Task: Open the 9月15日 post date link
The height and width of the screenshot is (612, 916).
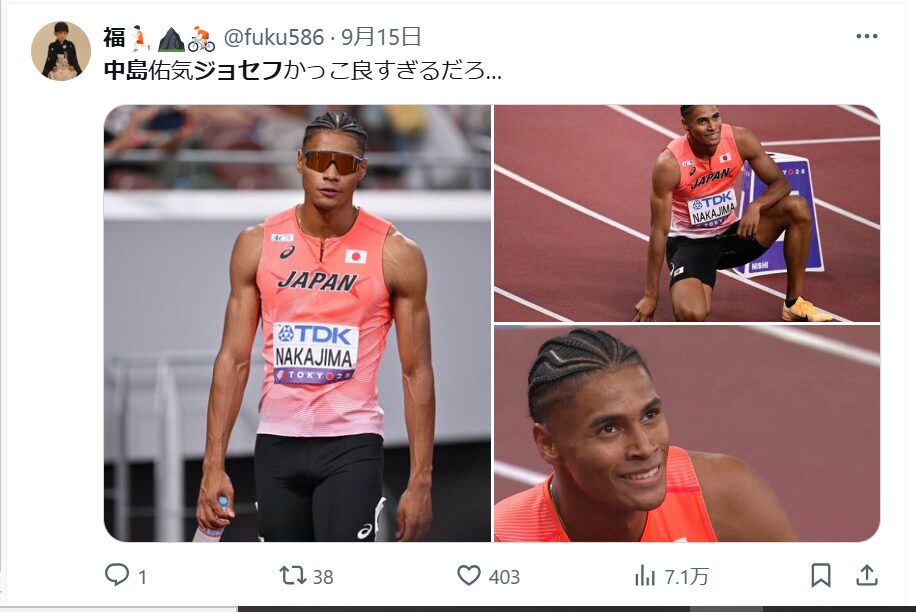Action: 381,37
